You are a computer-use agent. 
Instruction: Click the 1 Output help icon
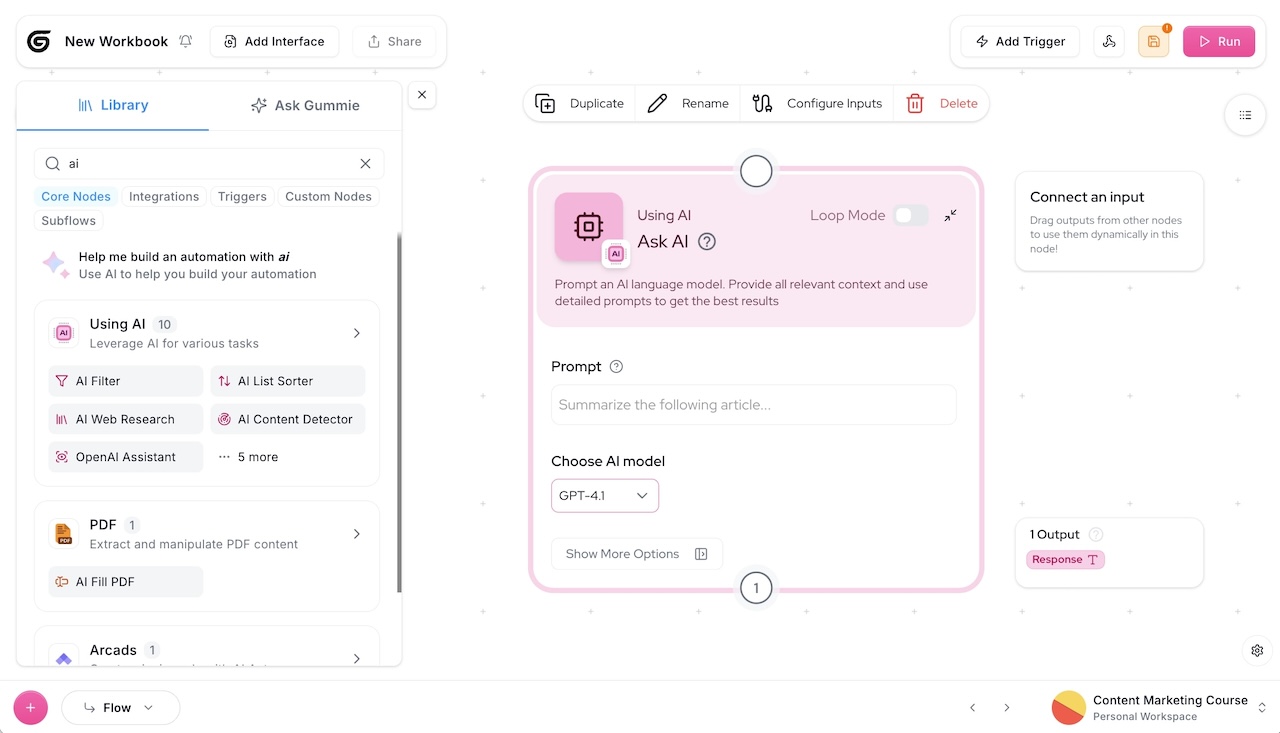click(x=1096, y=534)
